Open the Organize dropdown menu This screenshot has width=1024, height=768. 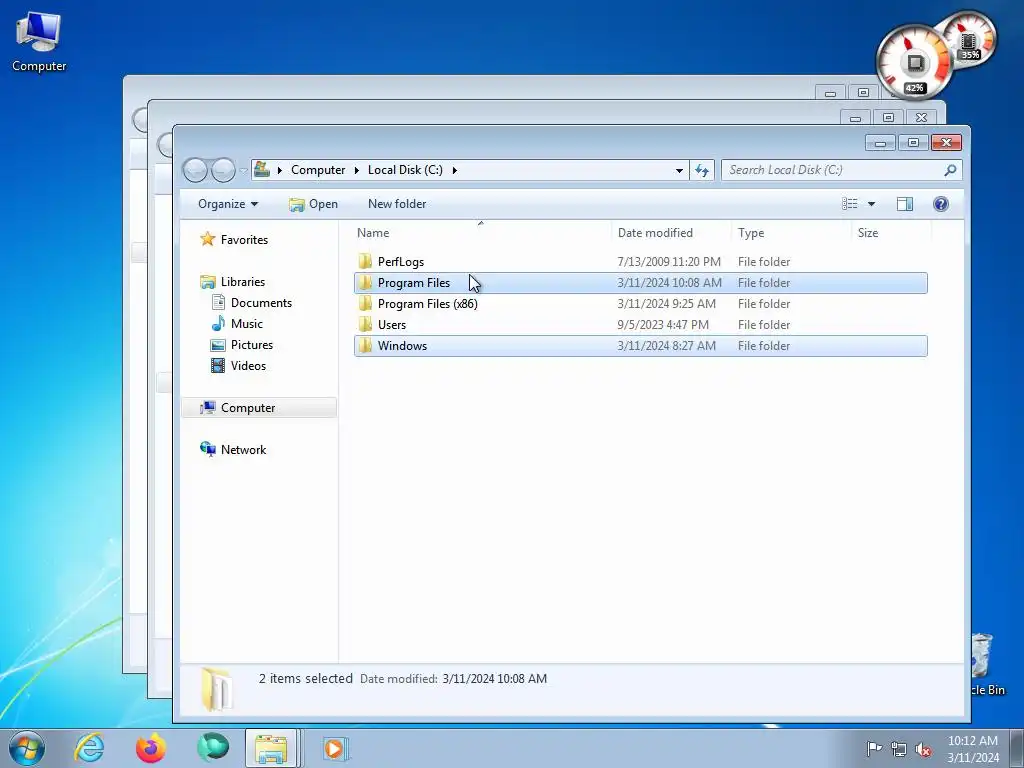coord(228,204)
